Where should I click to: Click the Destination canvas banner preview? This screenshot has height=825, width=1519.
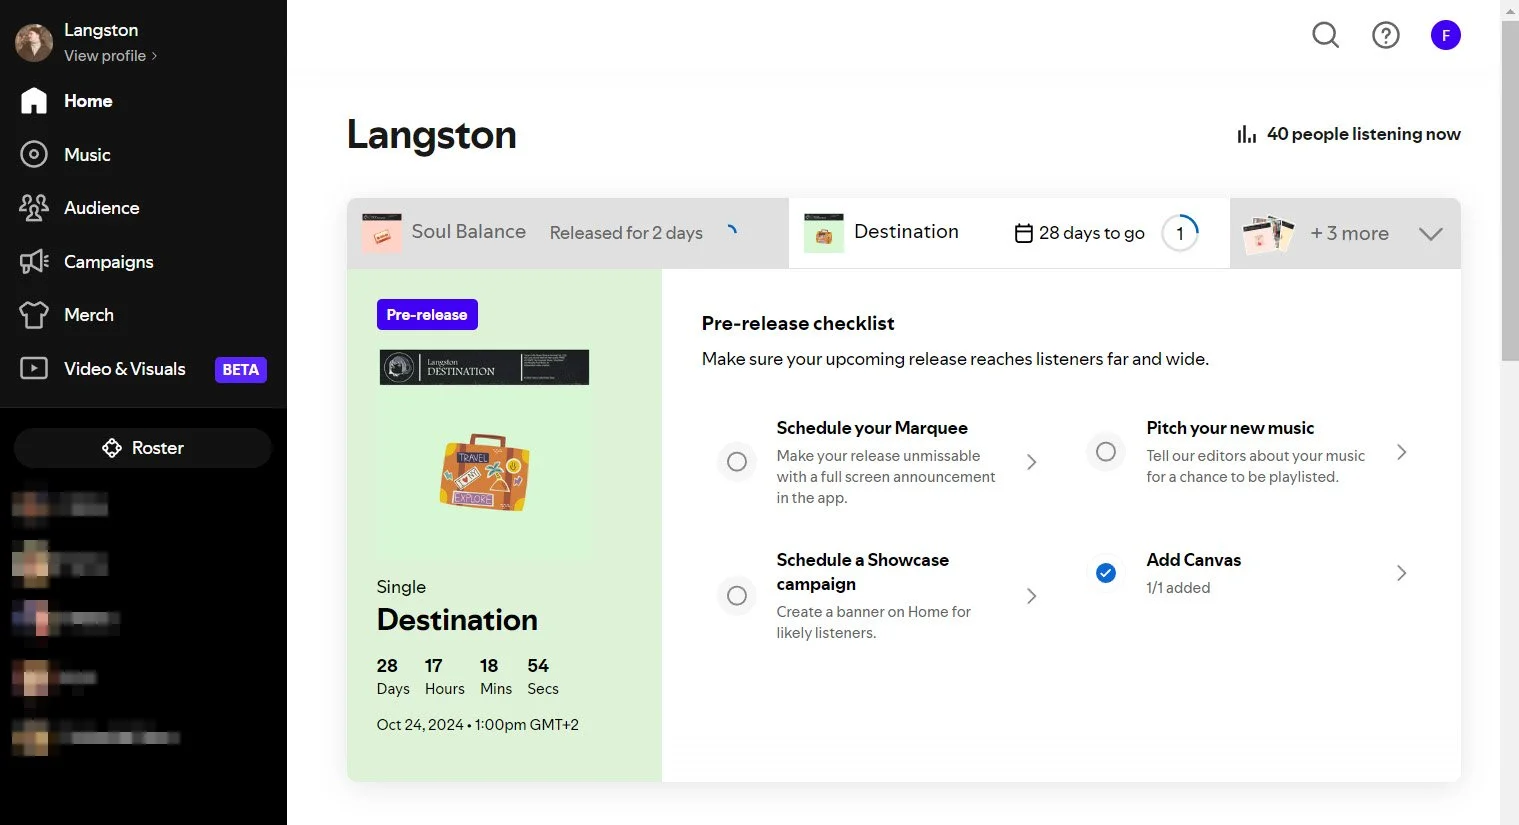[484, 367]
